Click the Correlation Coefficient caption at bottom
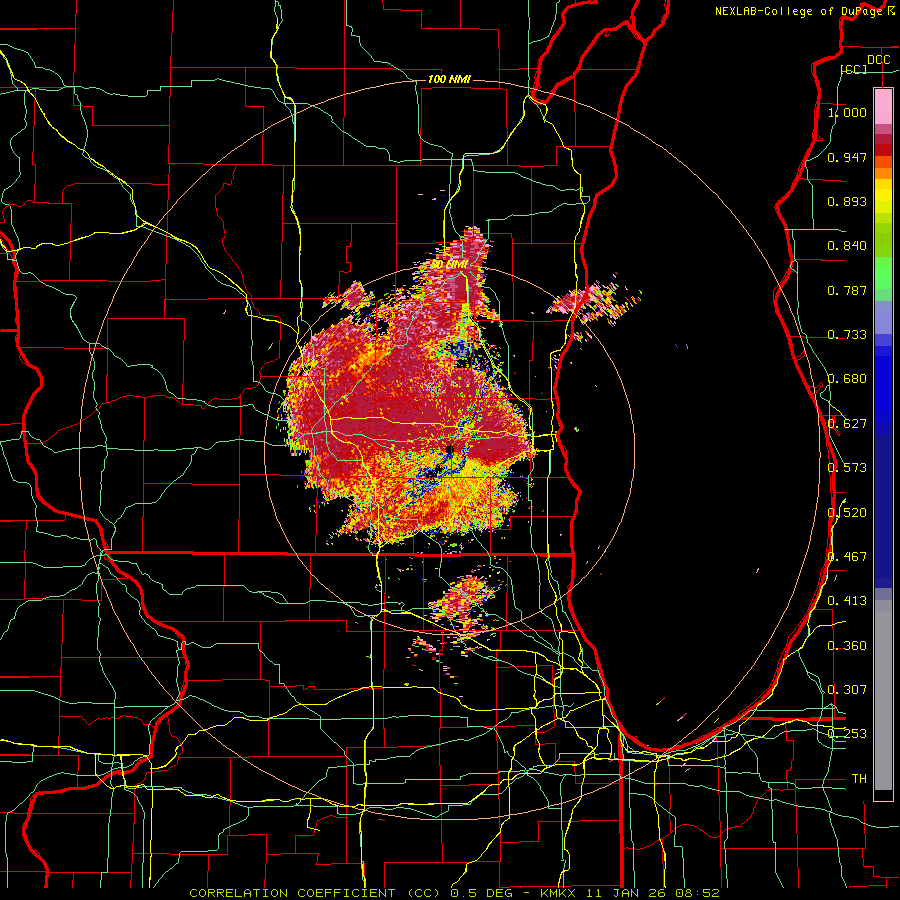900x900 pixels. (x=454, y=893)
